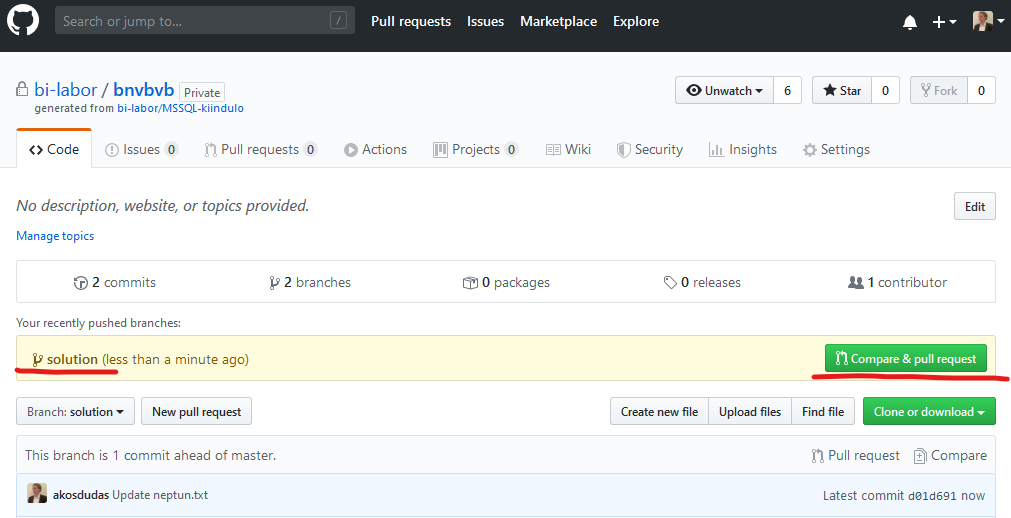Switch to the Security tab
Viewport: 1011px width, 518px height.
[649, 149]
